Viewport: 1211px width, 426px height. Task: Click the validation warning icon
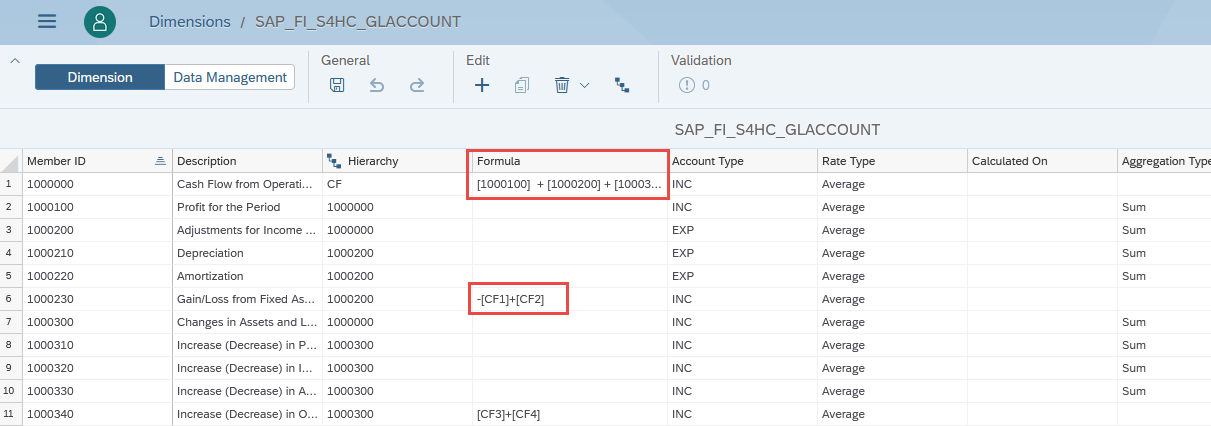(x=687, y=86)
